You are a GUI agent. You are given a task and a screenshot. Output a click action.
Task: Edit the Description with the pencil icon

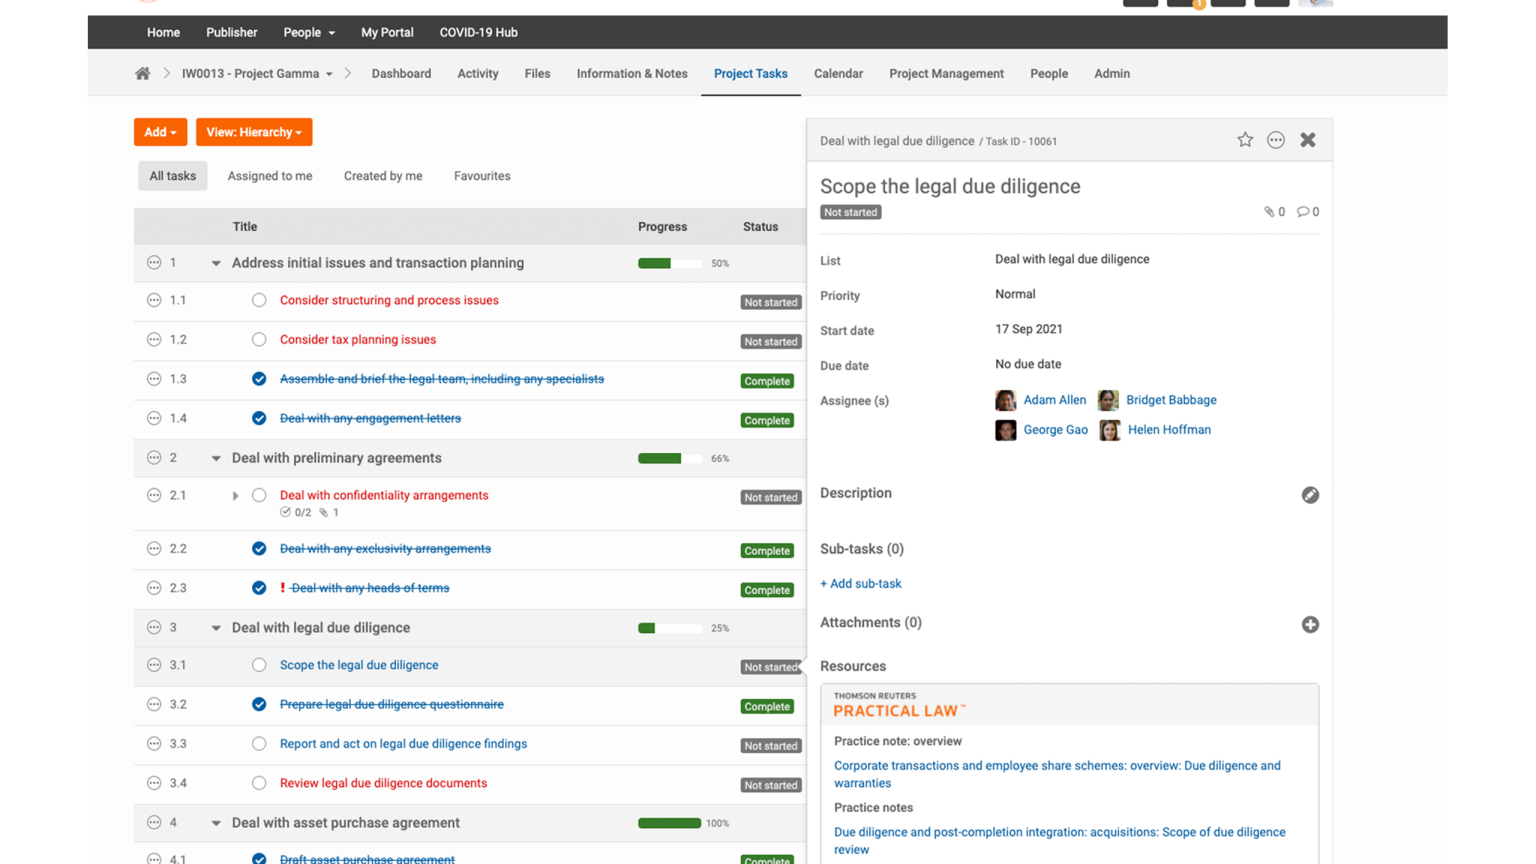(x=1310, y=494)
